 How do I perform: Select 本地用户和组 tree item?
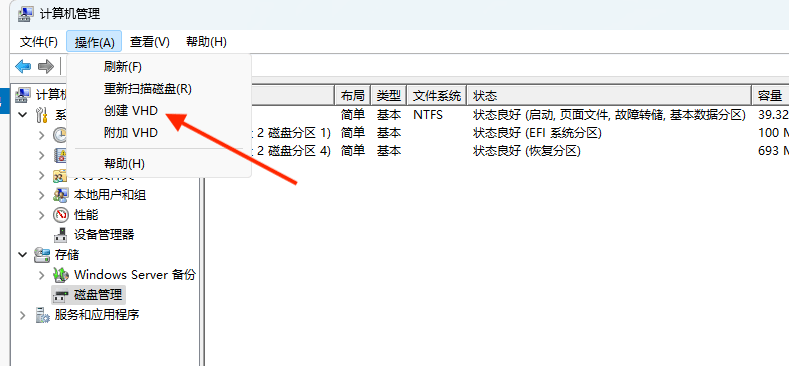110,195
